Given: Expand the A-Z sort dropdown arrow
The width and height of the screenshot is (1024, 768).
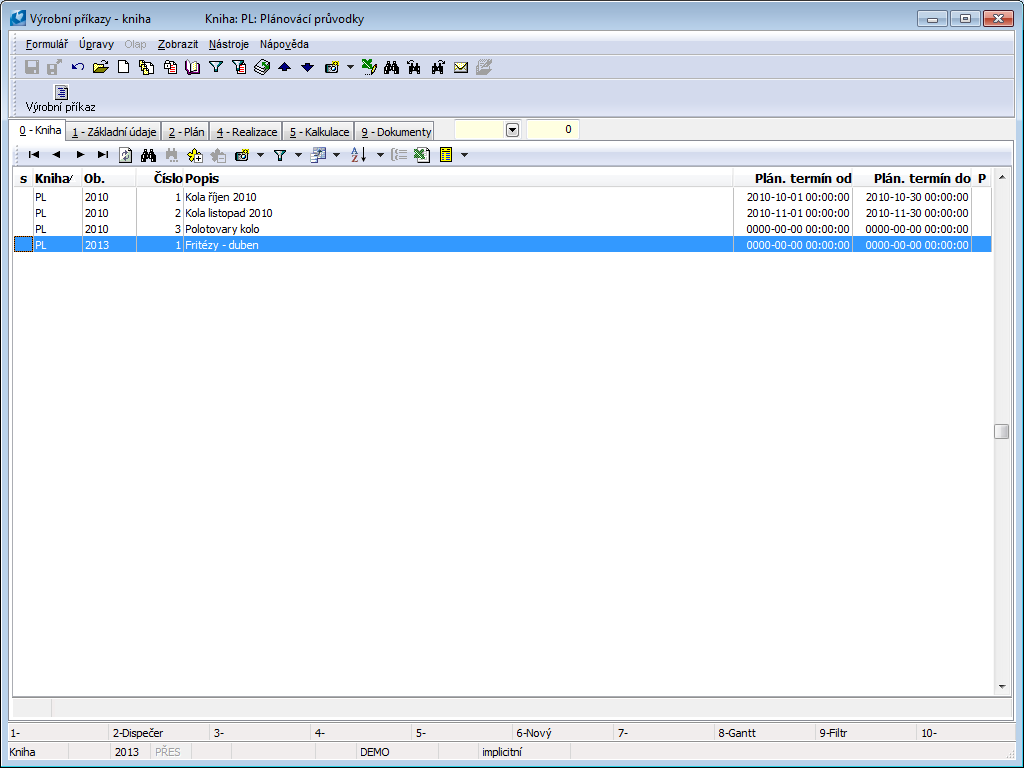Looking at the screenshot, I should tap(380, 155).
